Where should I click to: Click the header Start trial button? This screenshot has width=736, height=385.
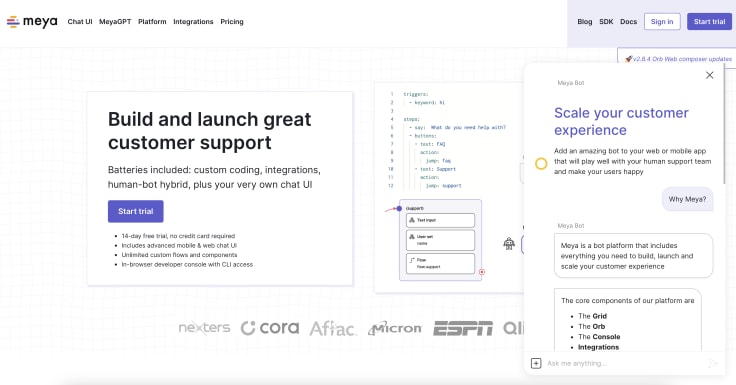click(709, 22)
